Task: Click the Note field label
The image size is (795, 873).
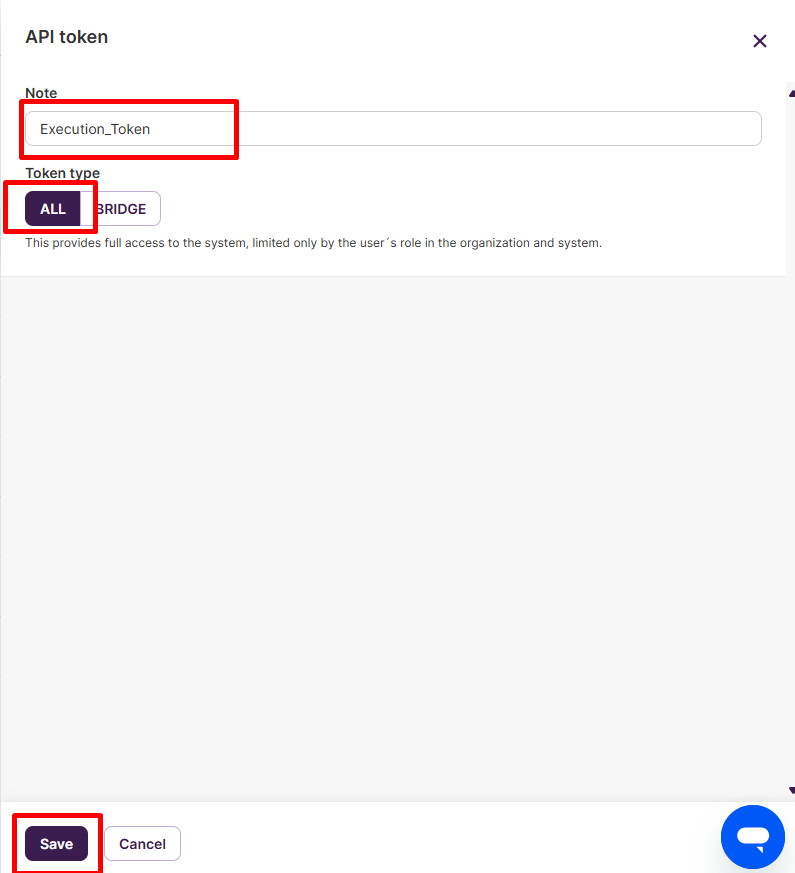Action: click(41, 93)
